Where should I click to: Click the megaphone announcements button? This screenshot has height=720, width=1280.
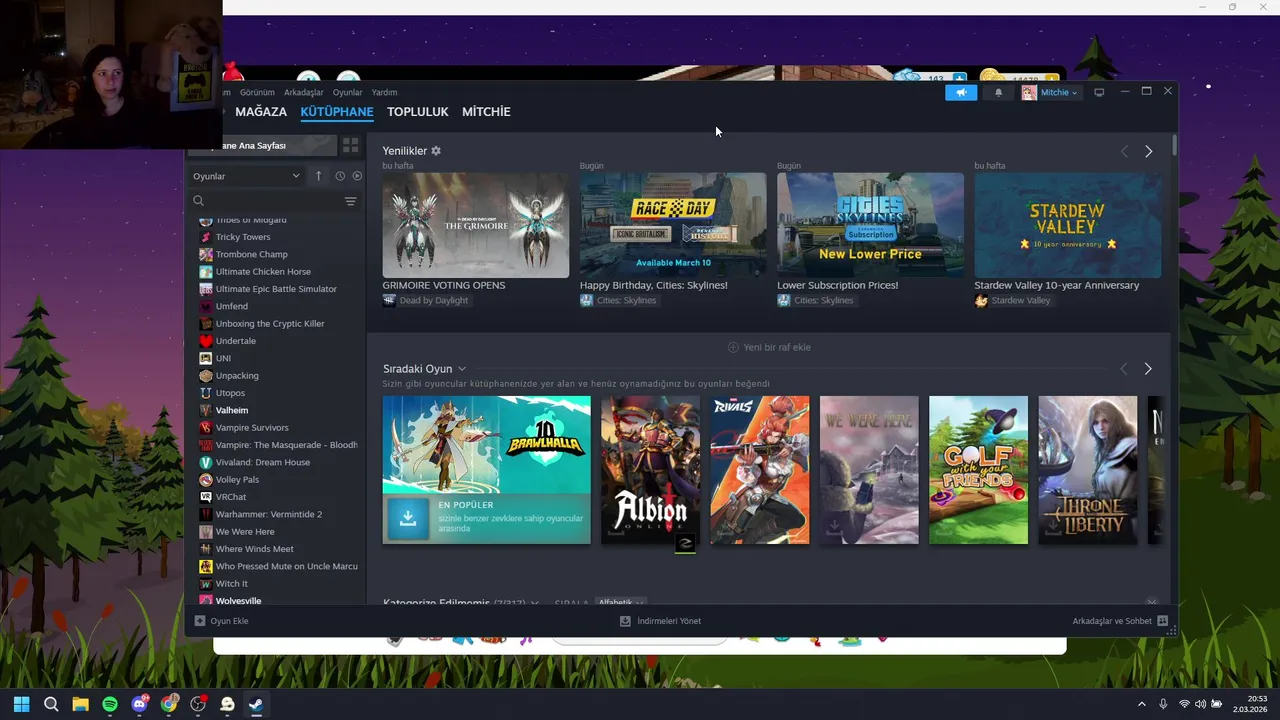[961, 92]
